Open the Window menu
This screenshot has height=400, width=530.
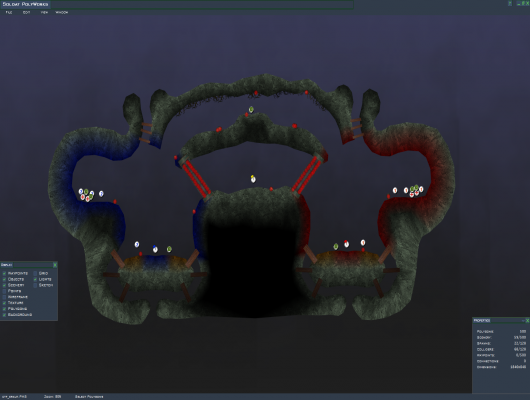pyautogui.click(x=62, y=13)
